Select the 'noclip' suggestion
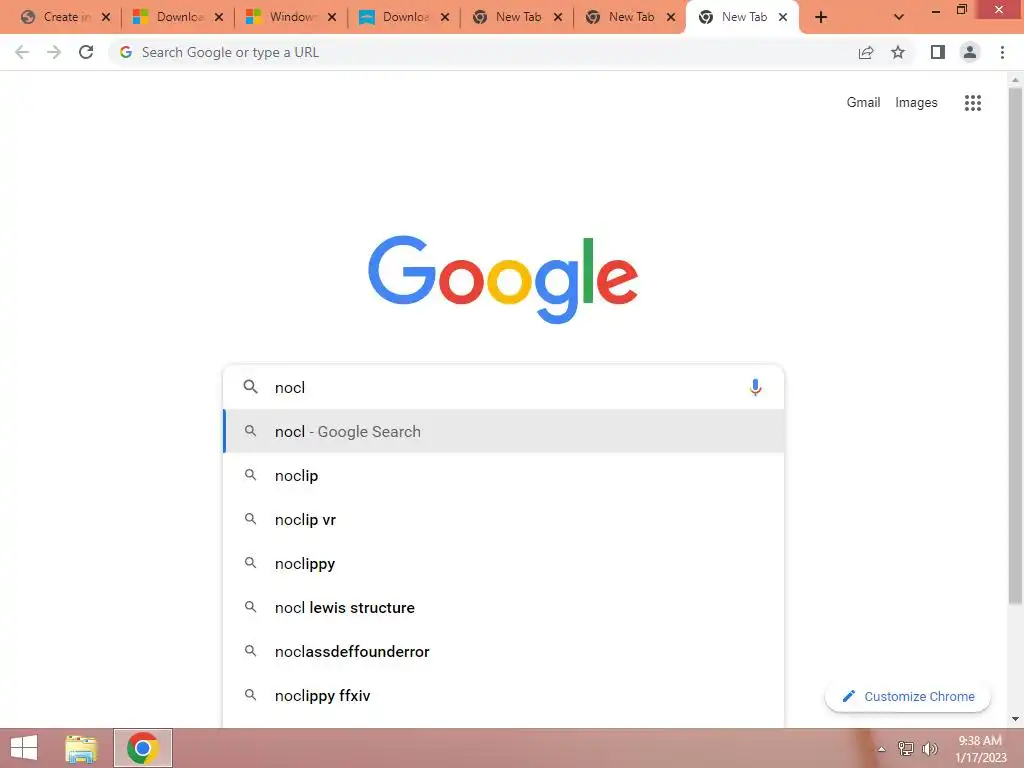Screen dimensions: 1024x768 pyautogui.click(x=504, y=475)
